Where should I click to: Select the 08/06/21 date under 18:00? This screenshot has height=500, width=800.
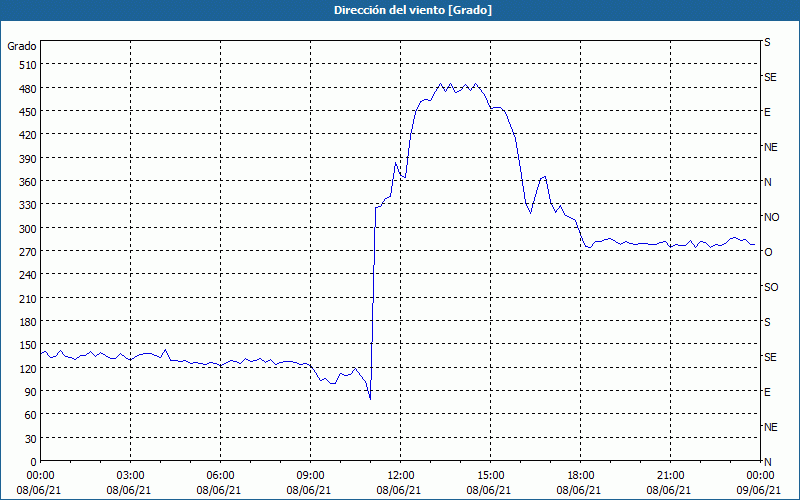pyautogui.click(x=579, y=490)
